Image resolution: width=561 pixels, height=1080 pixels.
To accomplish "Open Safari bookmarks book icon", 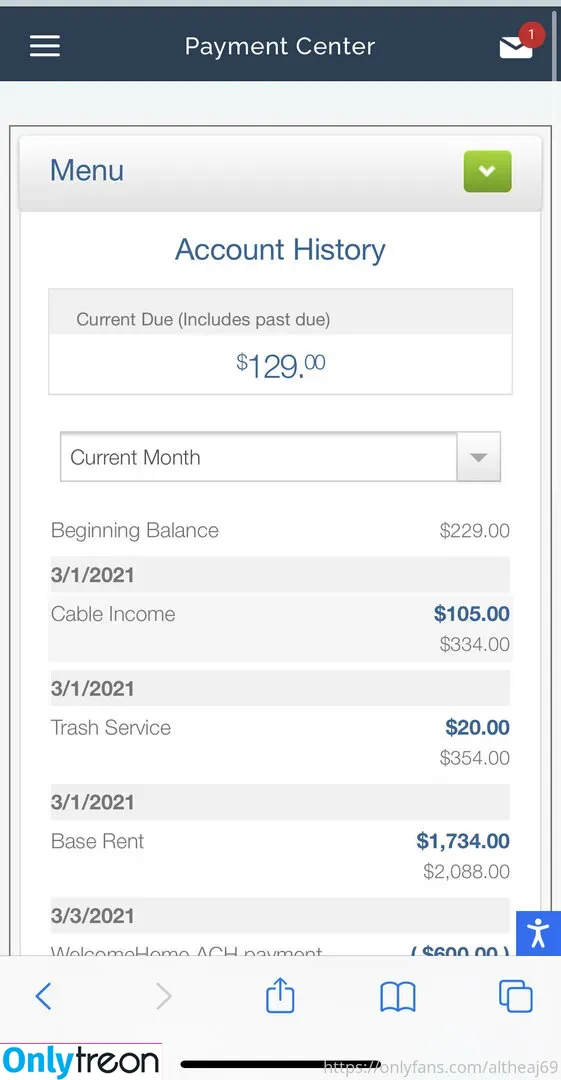I will 398,997.
